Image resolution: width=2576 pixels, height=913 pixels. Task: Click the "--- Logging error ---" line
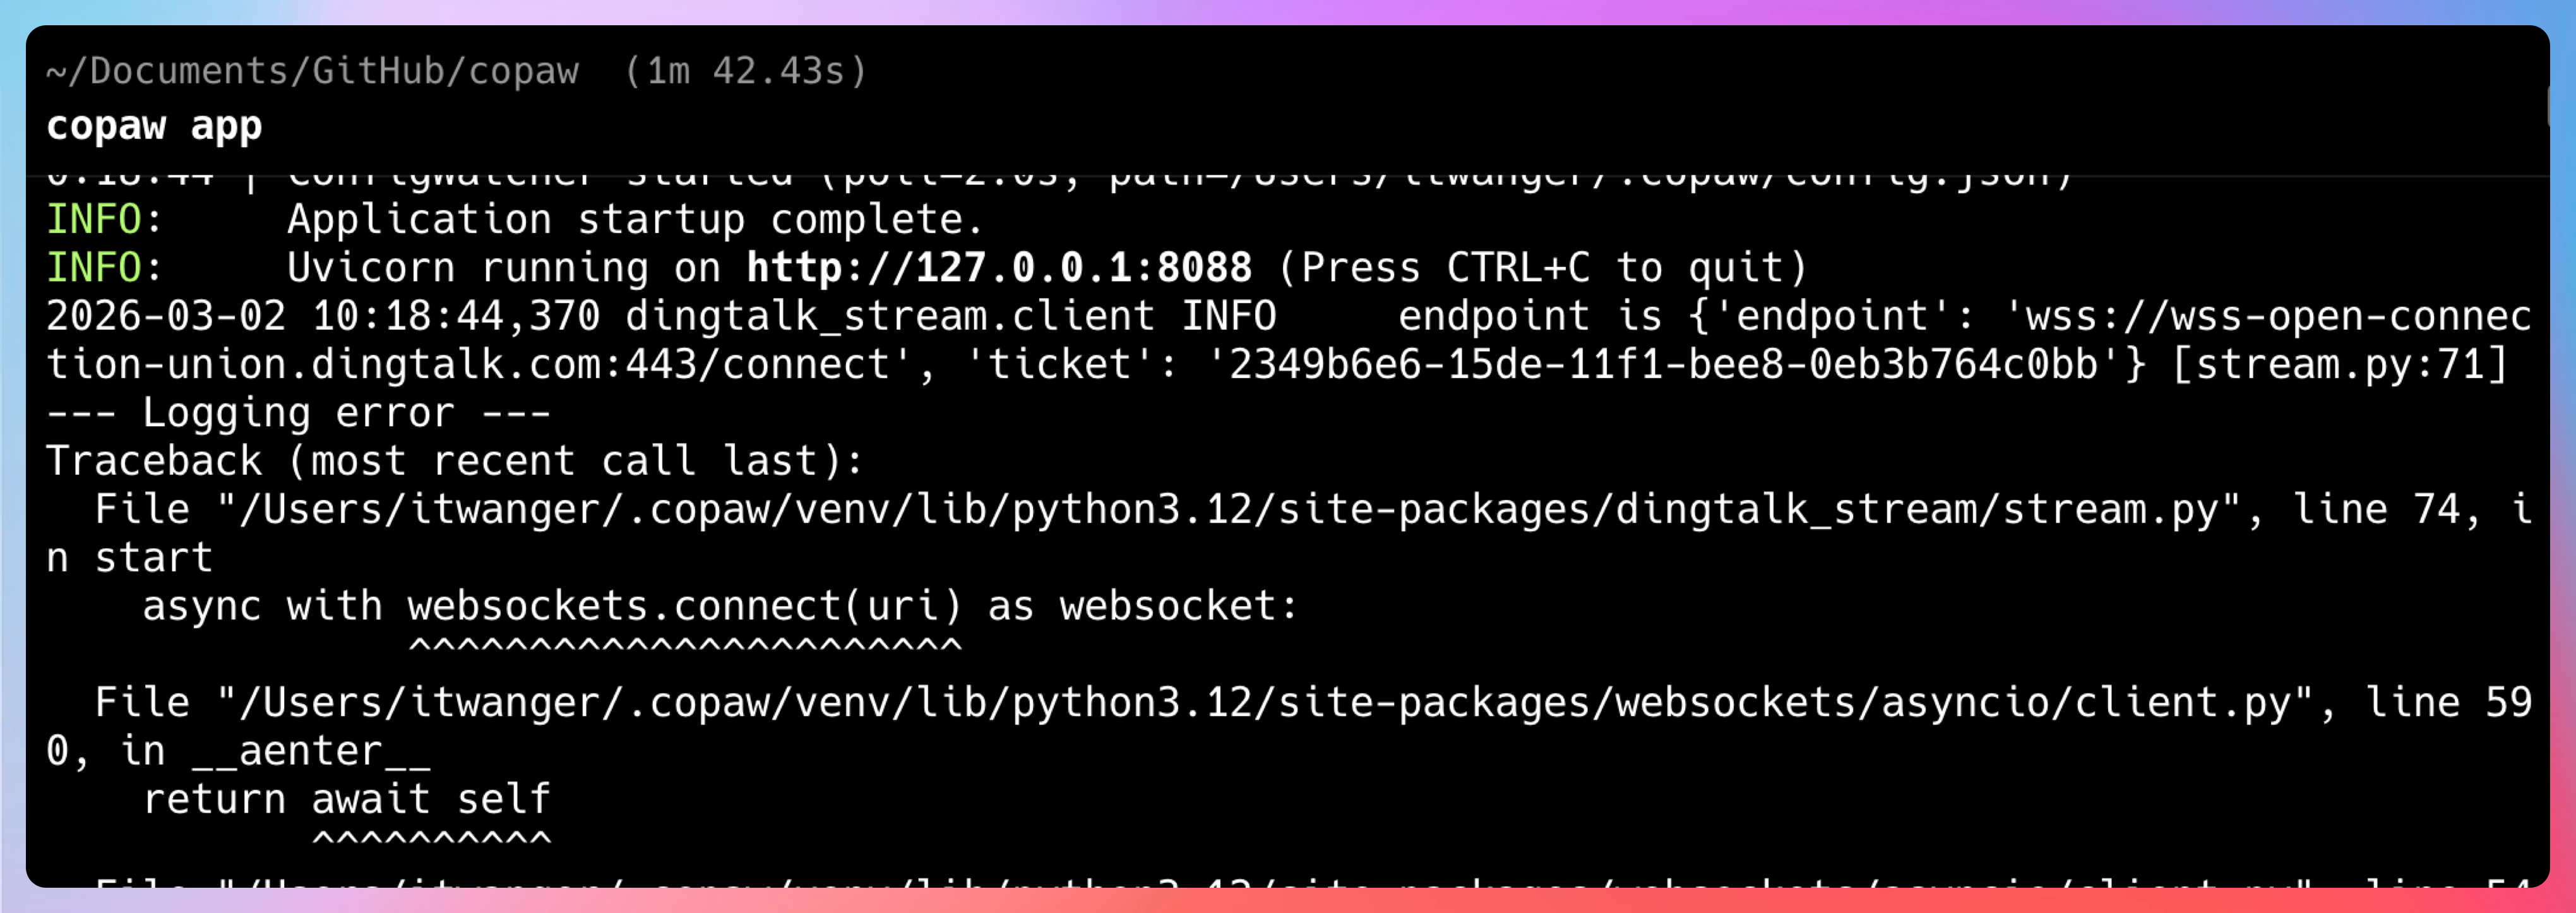[x=298, y=413]
